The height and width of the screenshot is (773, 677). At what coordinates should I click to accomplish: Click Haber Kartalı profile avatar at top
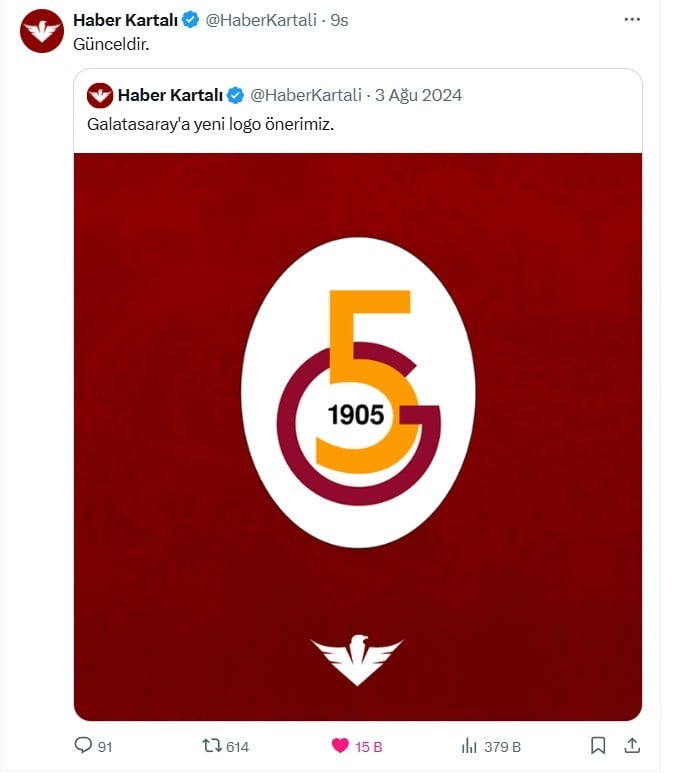coord(42,30)
